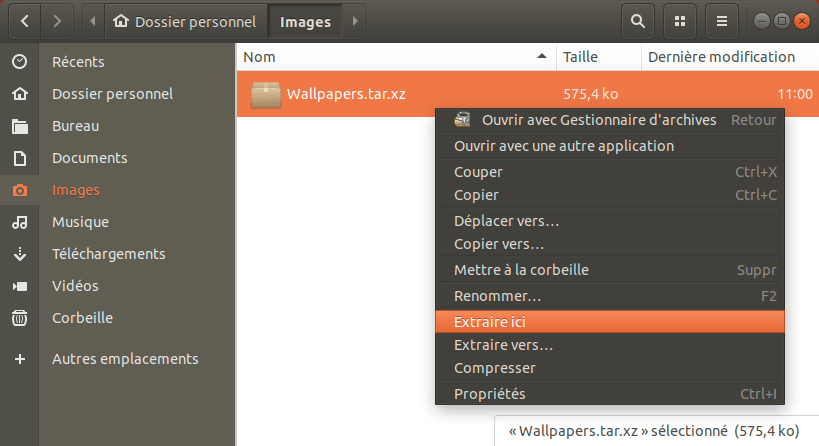Go back with the left arrow
Image resolution: width=819 pixels, height=446 pixels.
24,21
